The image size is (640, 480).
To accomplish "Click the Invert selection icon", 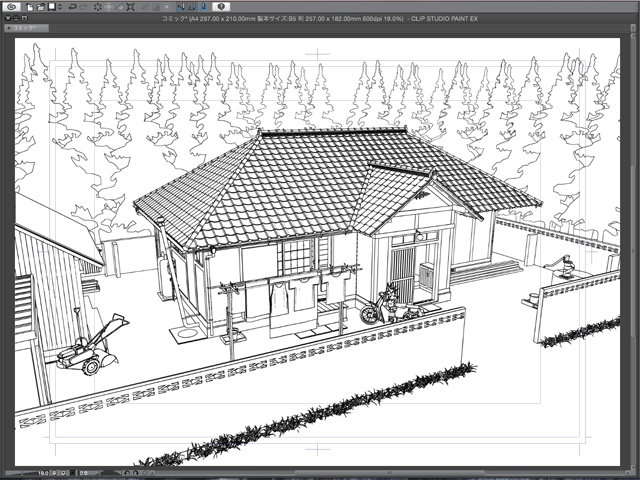I will pos(156,7).
